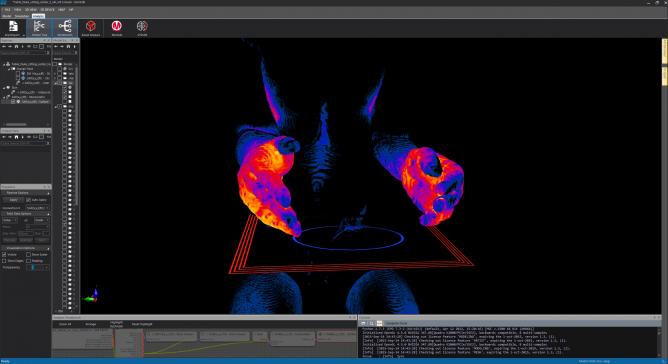Click the brain icon in ribbon
668x364 pixels.
[142, 26]
